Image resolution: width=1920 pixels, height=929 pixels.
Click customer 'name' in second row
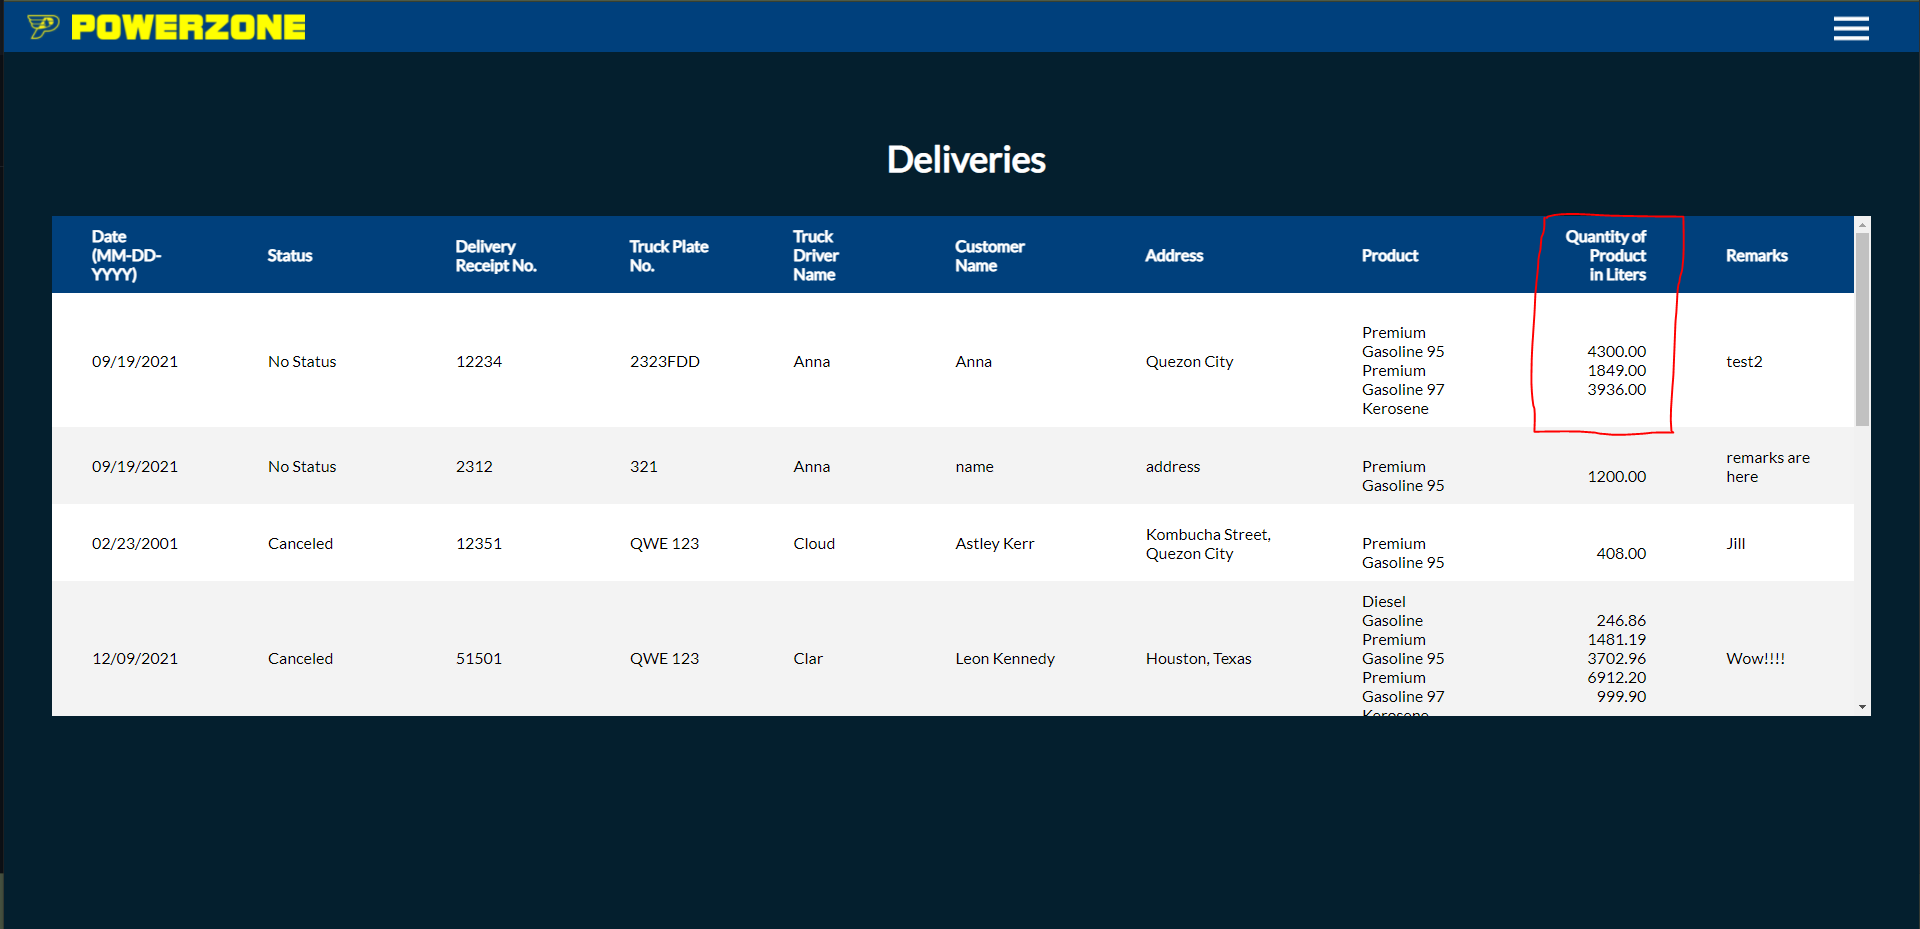tap(975, 467)
